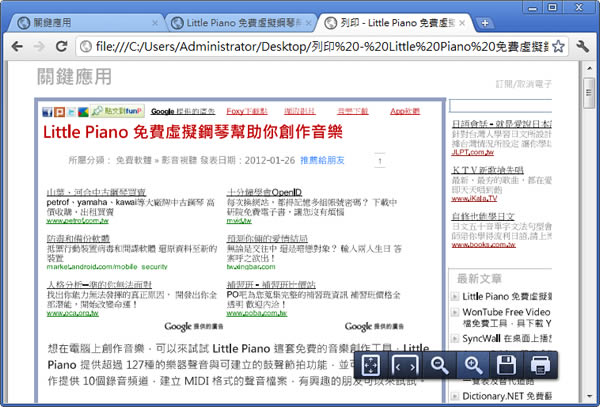Share the article via the Twitter icon
600x407 pixels.
click(x=71, y=112)
